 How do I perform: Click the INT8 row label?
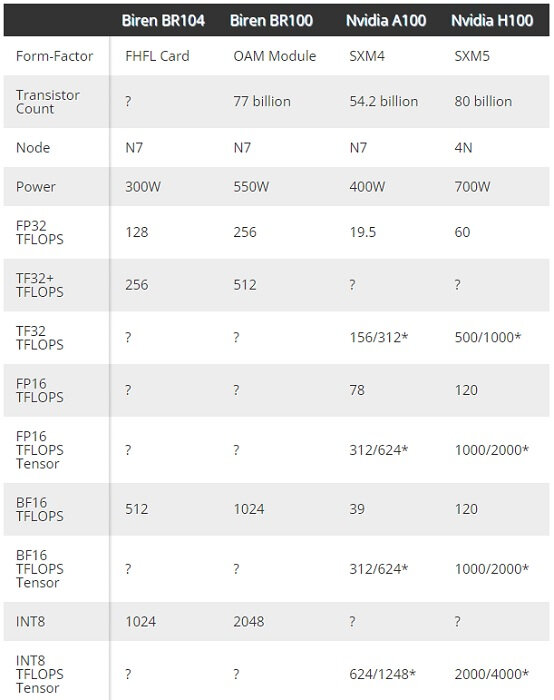pyautogui.click(x=30, y=622)
